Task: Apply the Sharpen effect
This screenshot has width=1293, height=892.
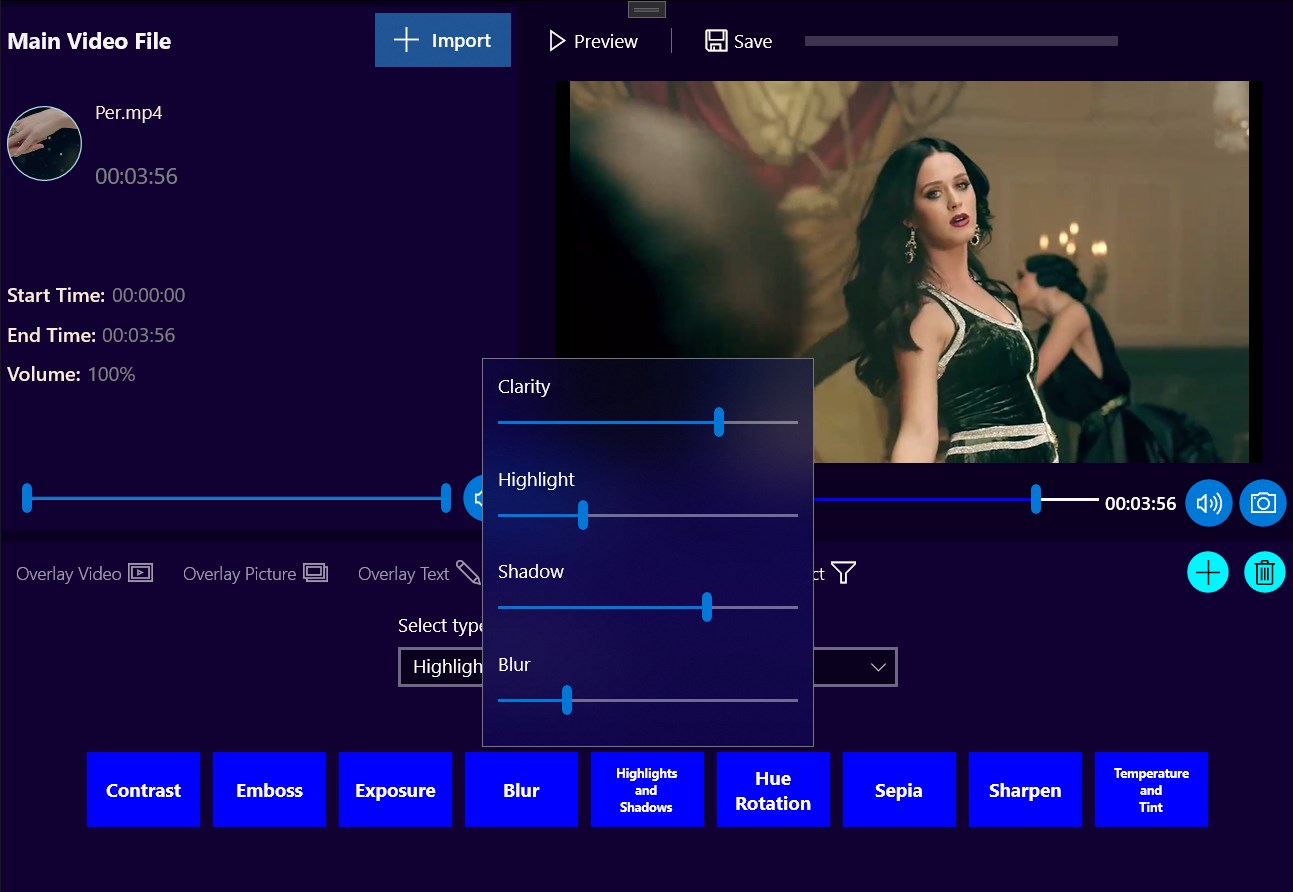Action: 1025,790
